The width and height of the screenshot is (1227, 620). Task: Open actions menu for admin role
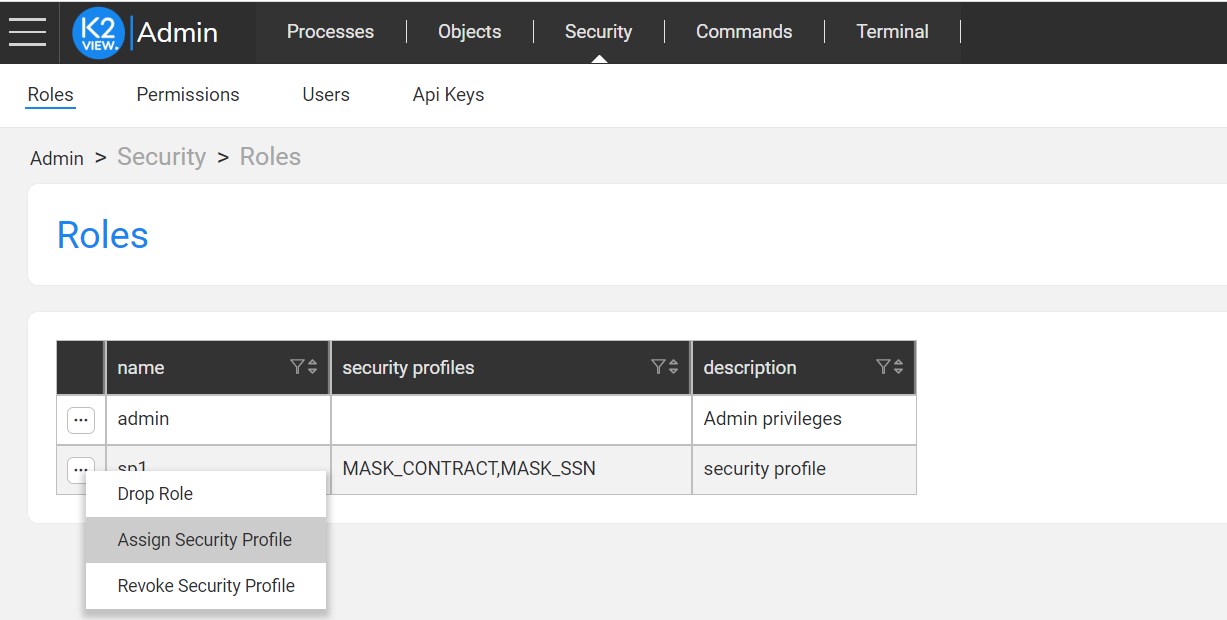click(x=81, y=420)
